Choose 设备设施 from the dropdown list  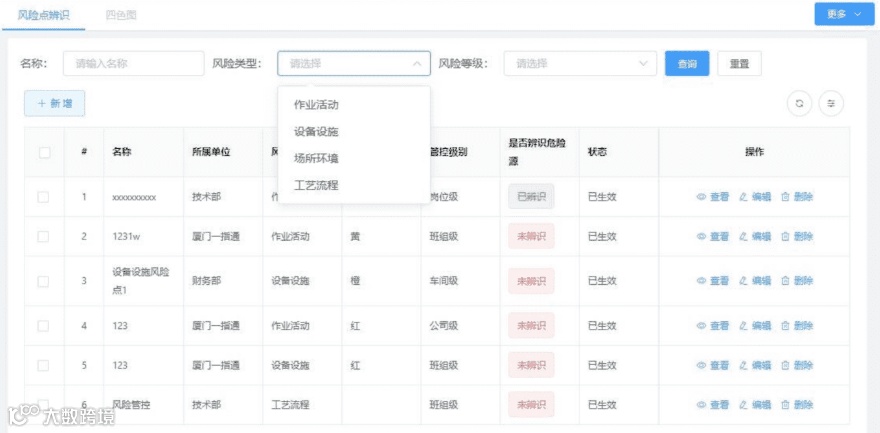click(354, 131)
